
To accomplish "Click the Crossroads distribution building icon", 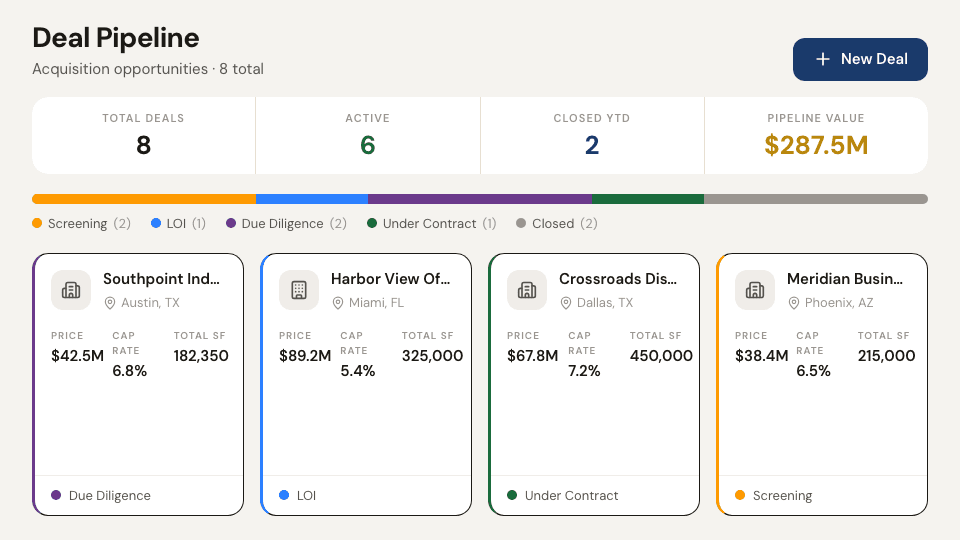I will 527,290.
